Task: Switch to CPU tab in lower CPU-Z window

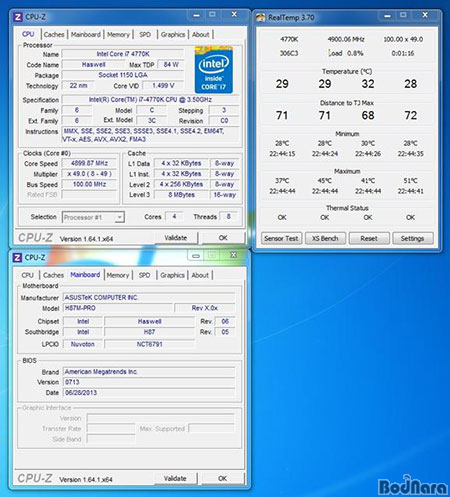Action: point(27,275)
